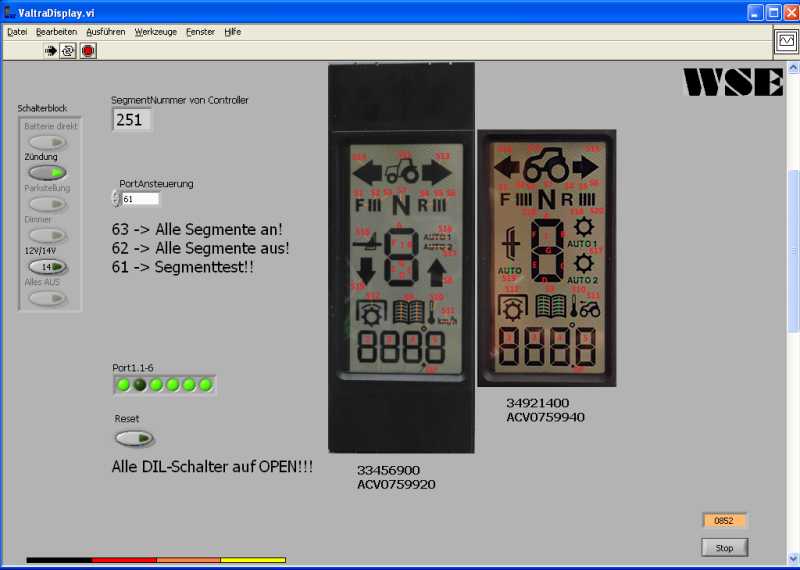Click AUTO 1 gear symbol on right display

pyautogui.click(x=584, y=228)
